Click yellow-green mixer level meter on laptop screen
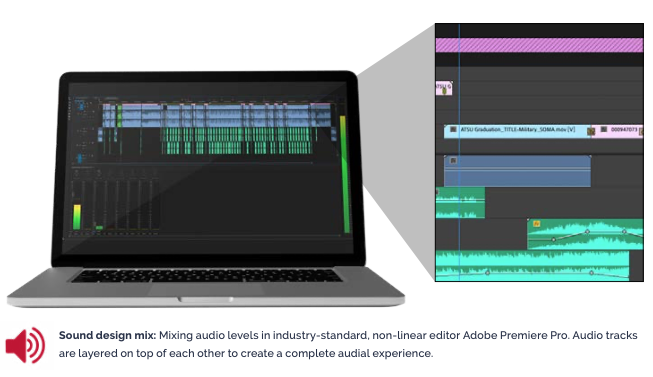This screenshot has height=377, width=653. tap(77, 217)
